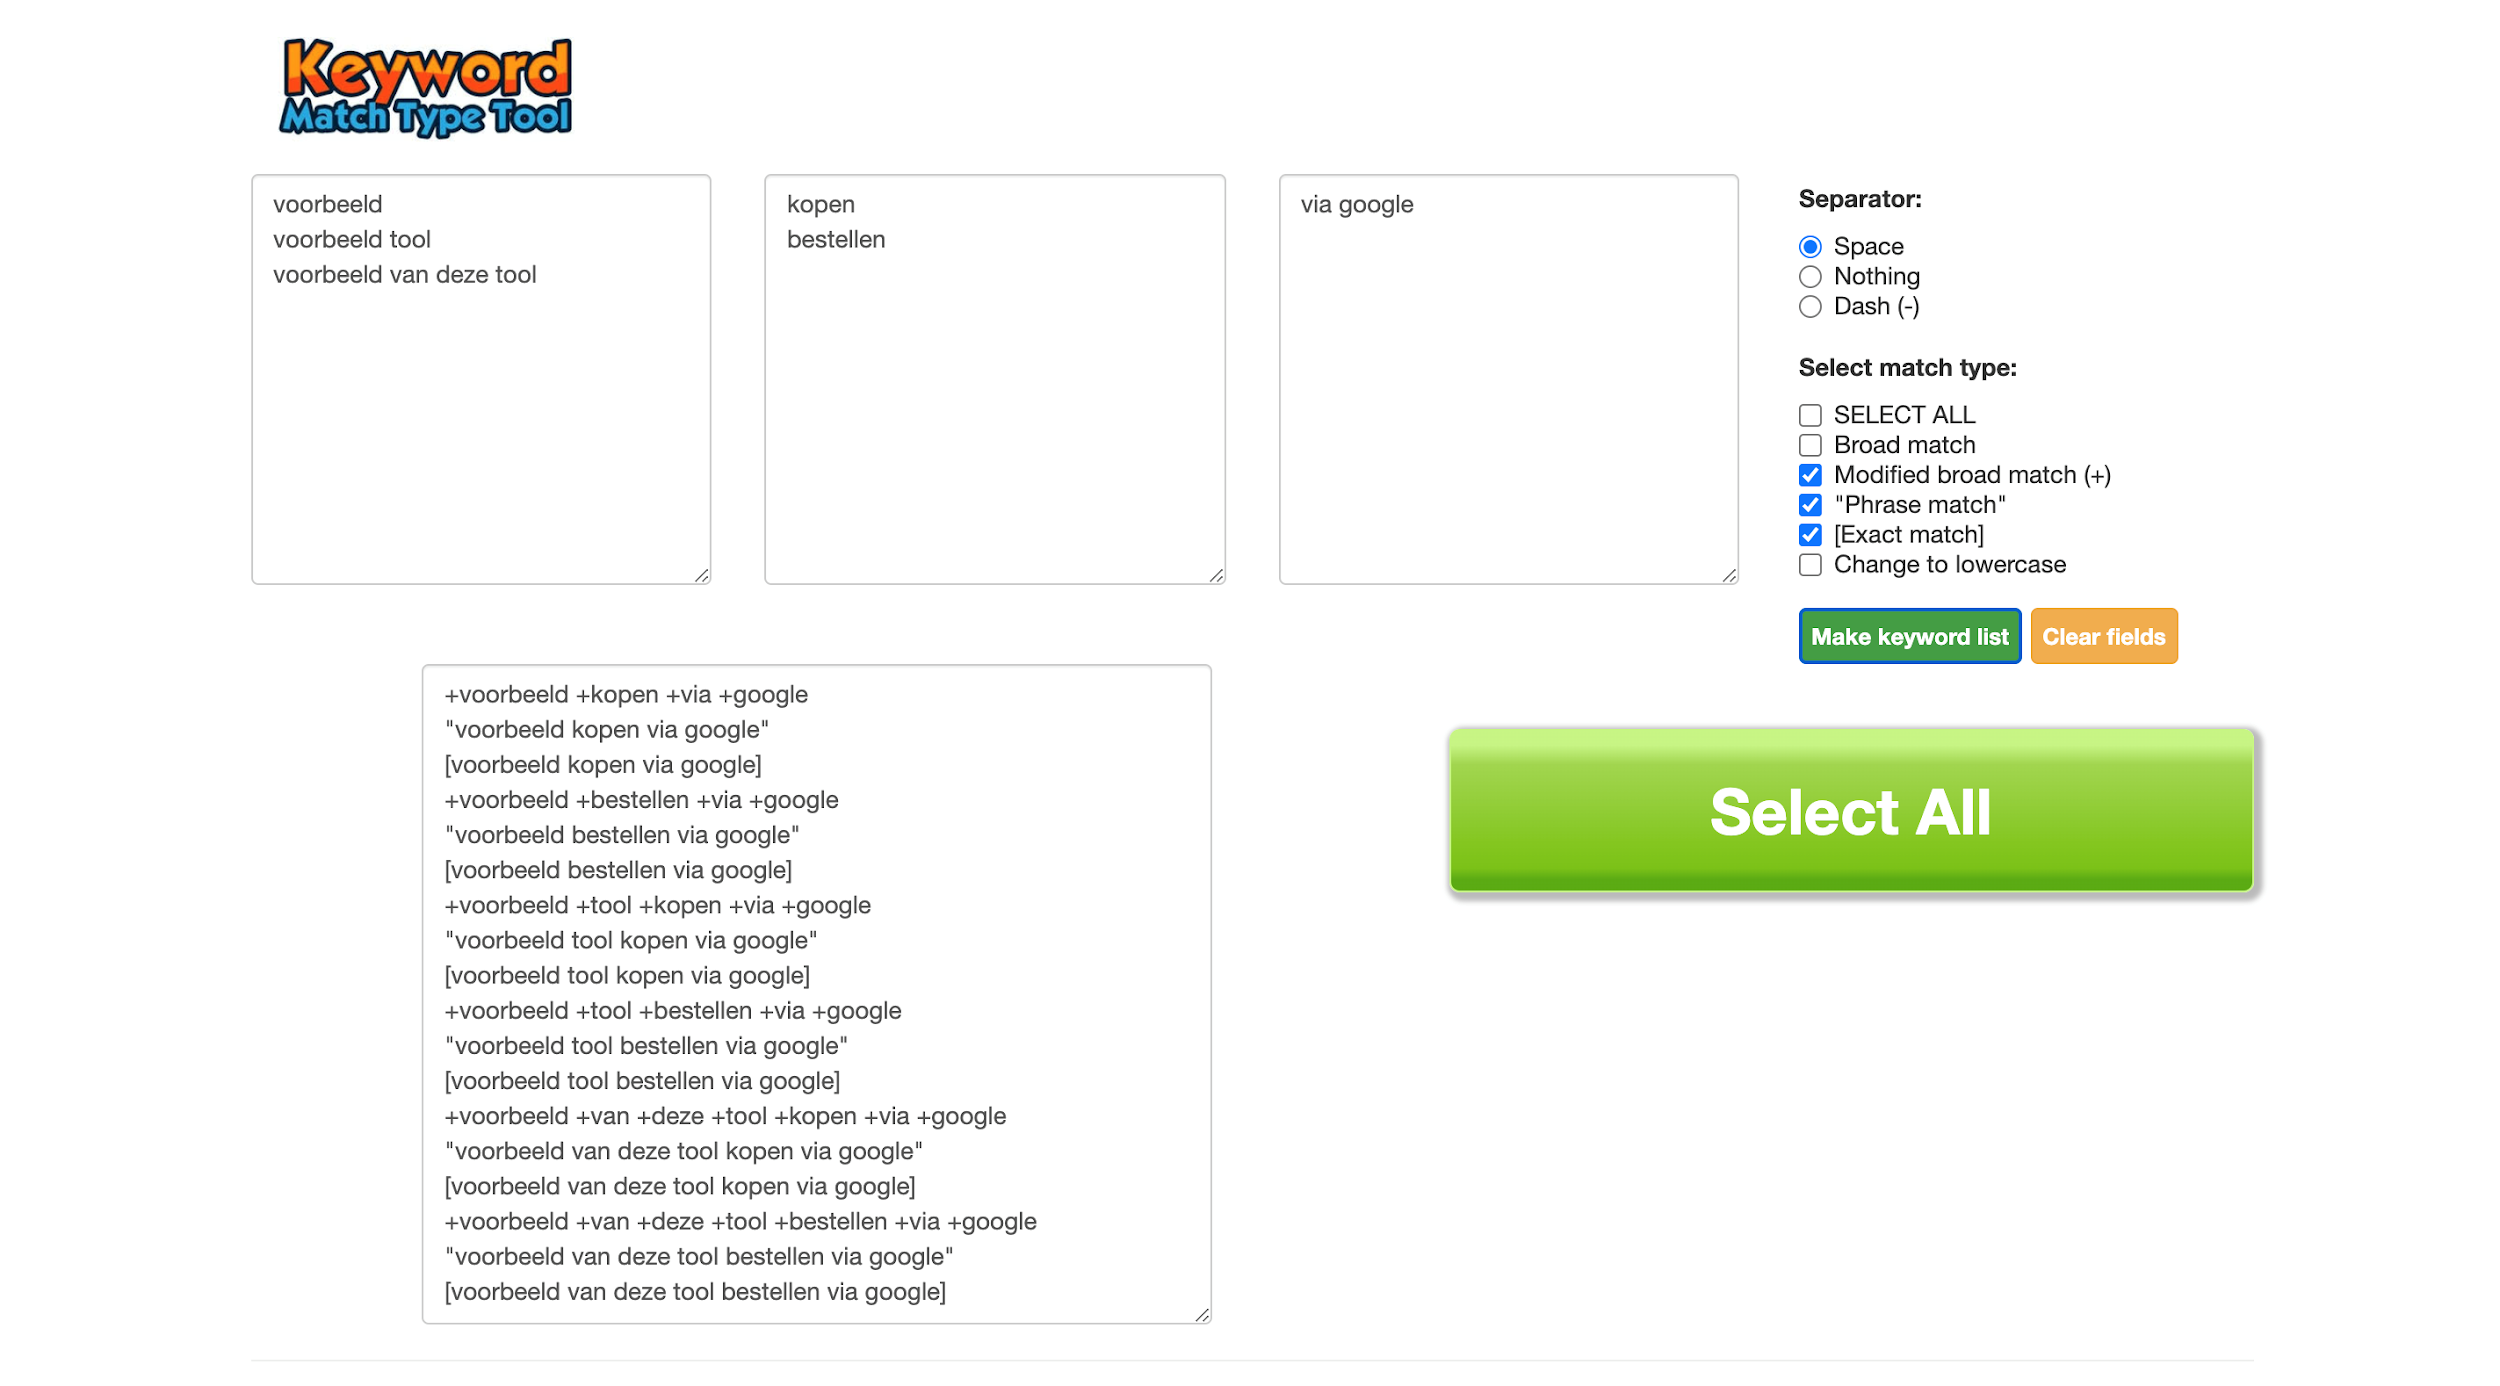
Task: Disable the "Phrase match" checkbox
Action: coord(1809,505)
